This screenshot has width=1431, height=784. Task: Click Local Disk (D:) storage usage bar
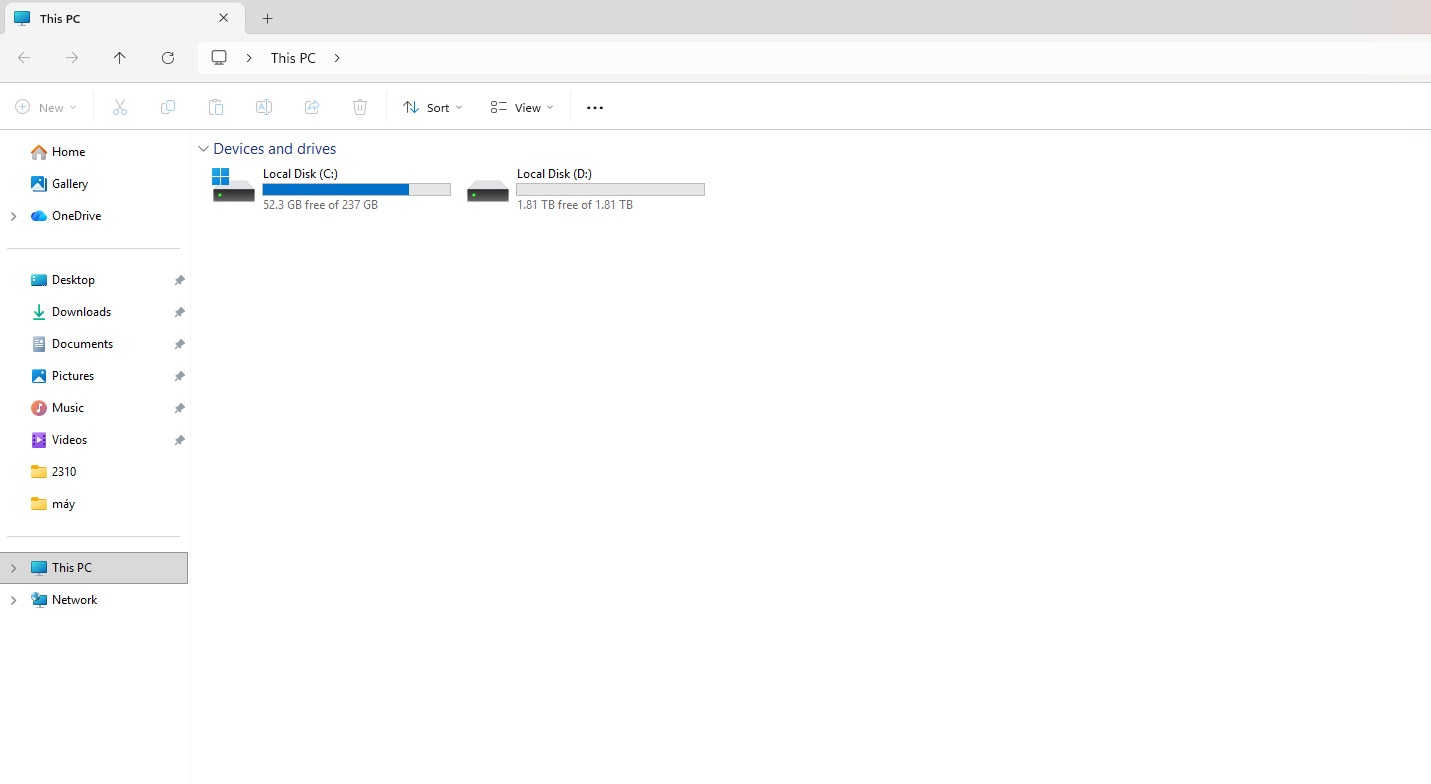pyautogui.click(x=610, y=189)
